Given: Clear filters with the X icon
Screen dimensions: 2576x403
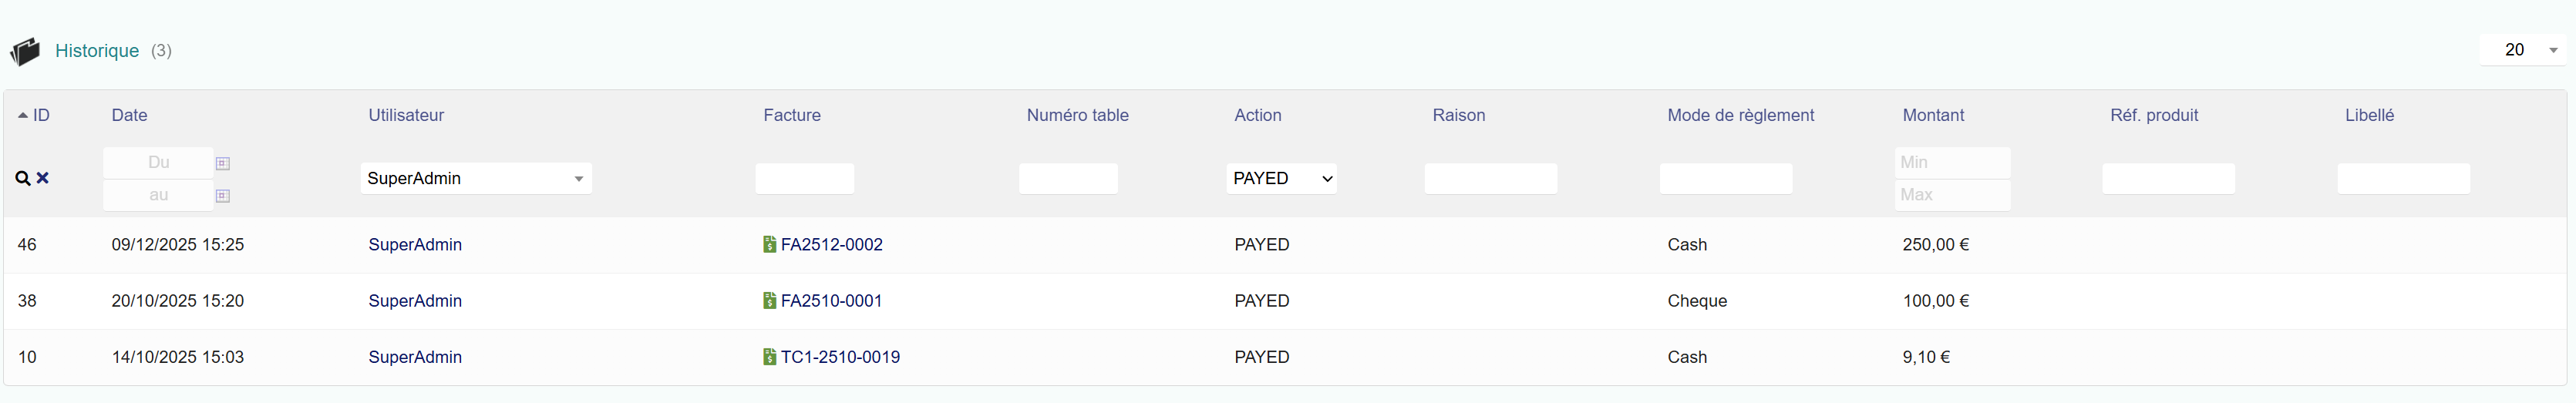Looking at the screenshot, I should [x=43, y=178].
